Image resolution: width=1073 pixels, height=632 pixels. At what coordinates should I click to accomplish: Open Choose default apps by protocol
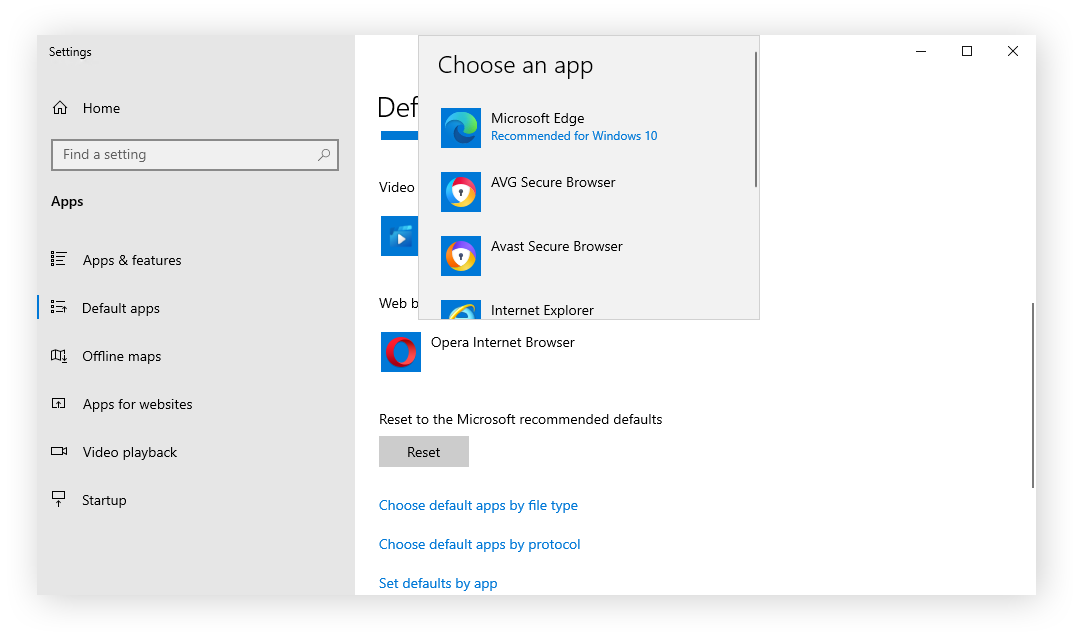click(x=479, y=544)
